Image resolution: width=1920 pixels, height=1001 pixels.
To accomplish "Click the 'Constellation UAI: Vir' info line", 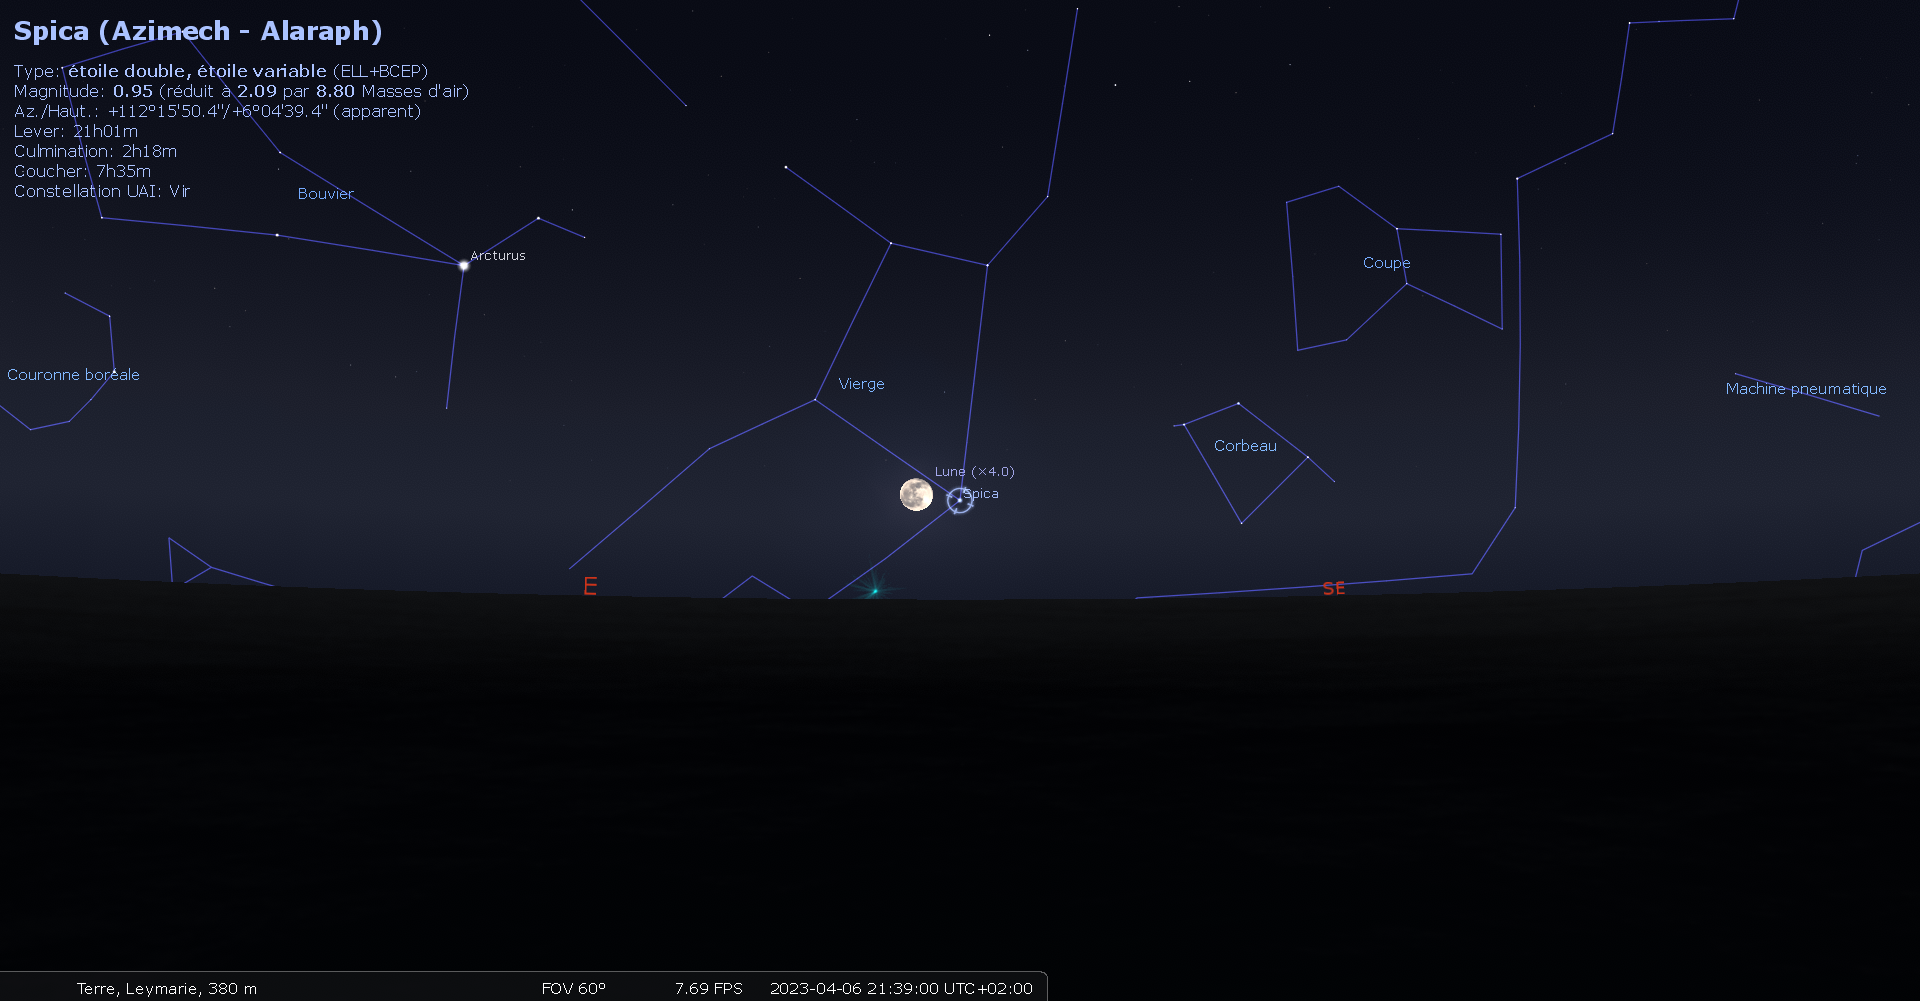I will tap(102, 191).
